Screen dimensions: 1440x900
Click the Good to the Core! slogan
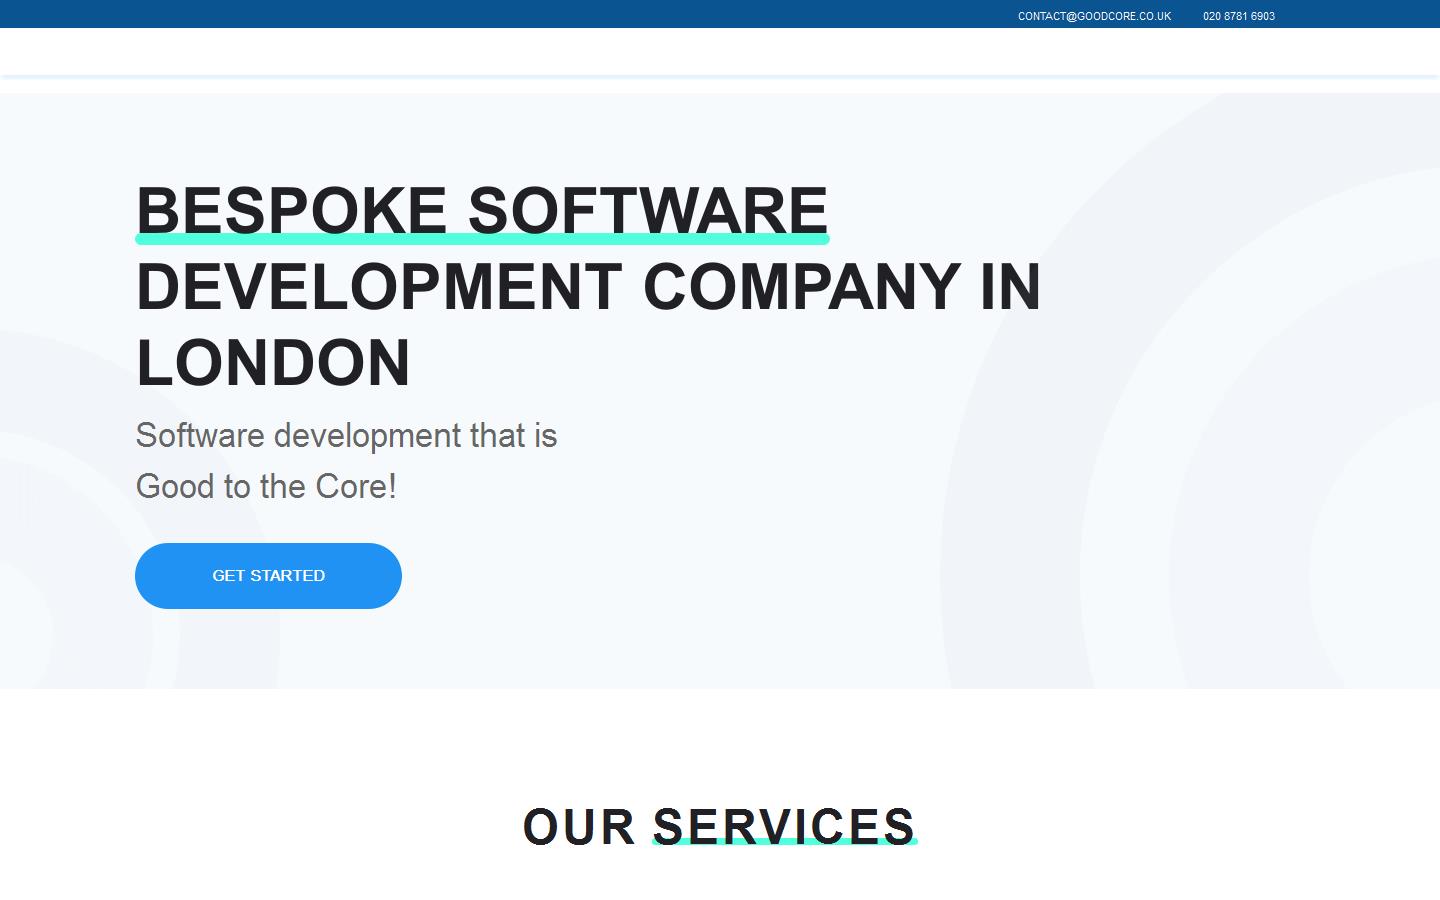(266, 487)
